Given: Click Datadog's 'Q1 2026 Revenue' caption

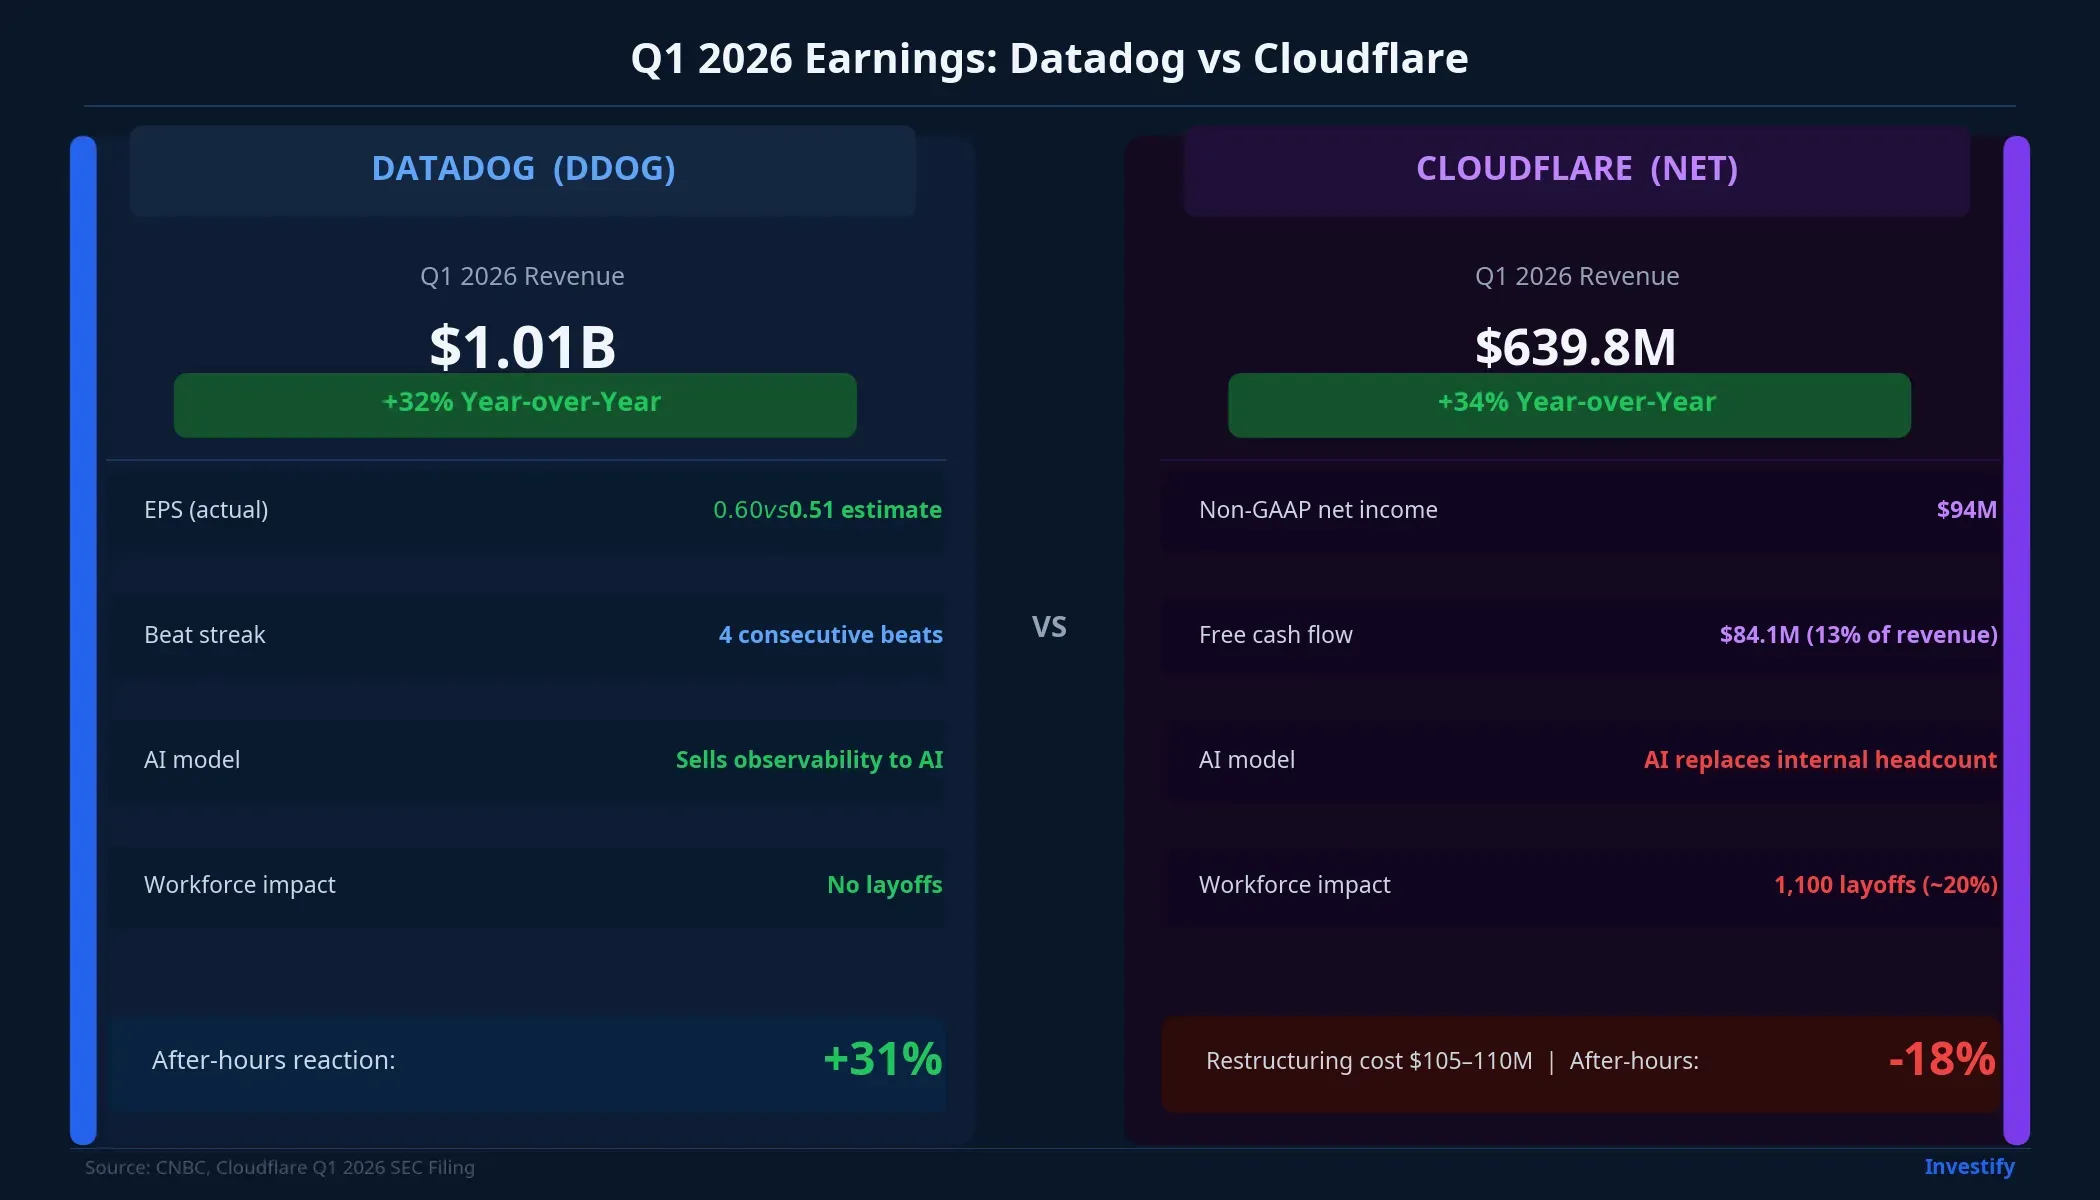Looking at the screenshot, I should (x=522, y=276).
